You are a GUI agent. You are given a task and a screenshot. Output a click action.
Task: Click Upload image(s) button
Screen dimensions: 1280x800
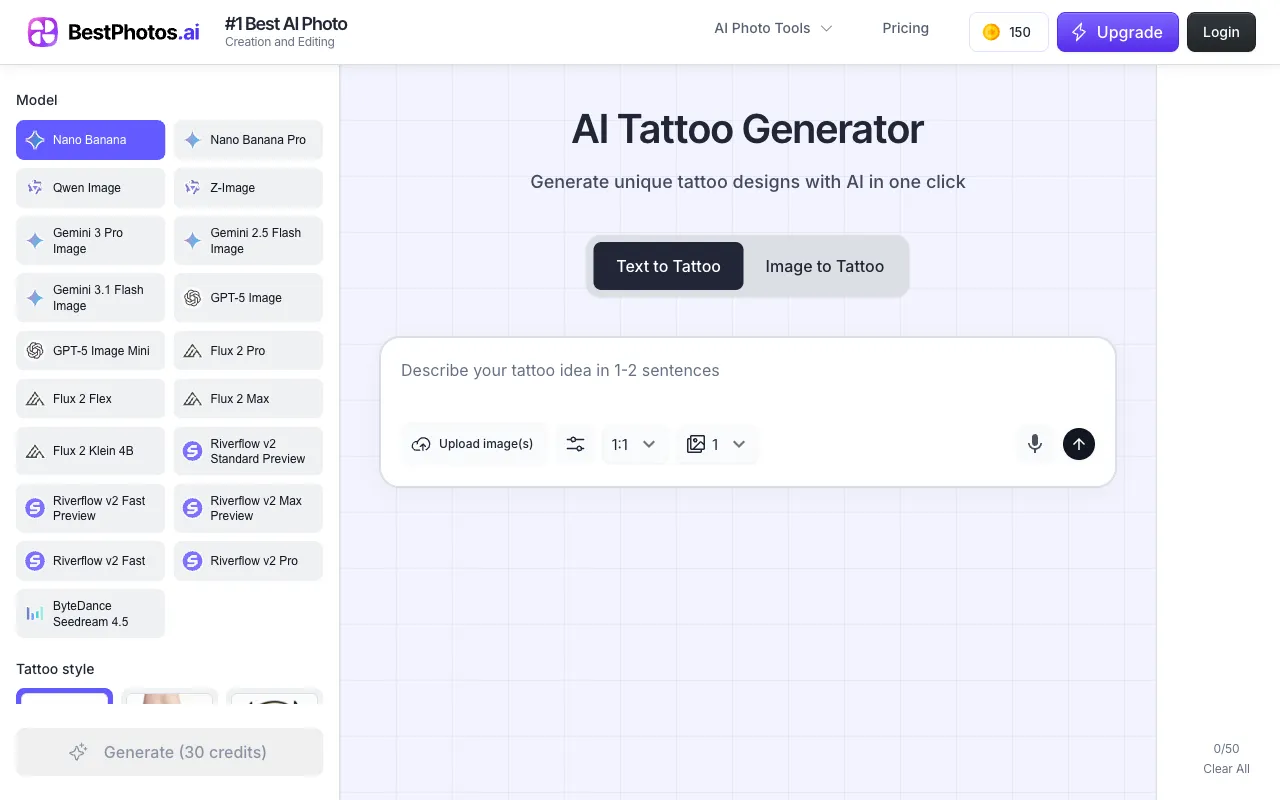click(x=474, y=444)
